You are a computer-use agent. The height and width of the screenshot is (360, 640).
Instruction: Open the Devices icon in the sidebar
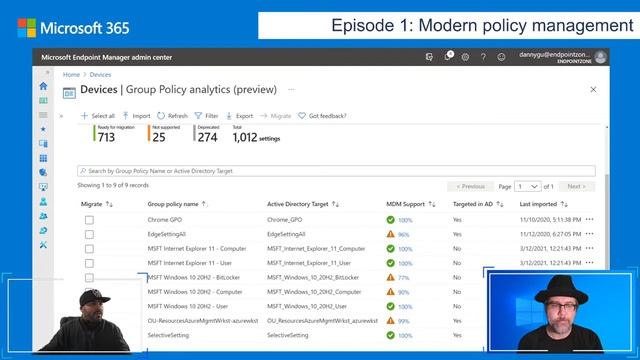43,144
